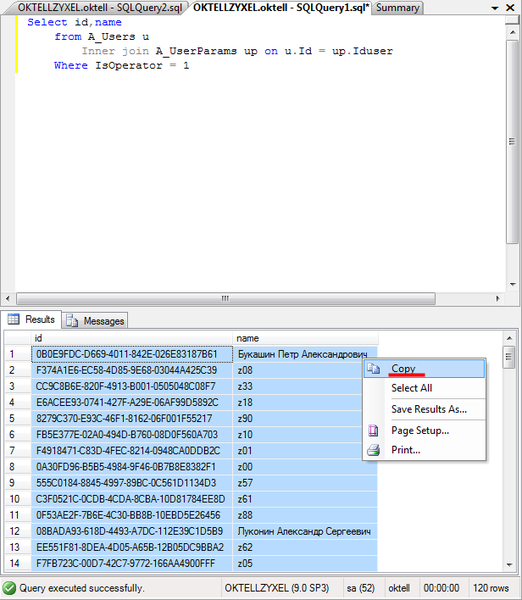Screen dimensions: 522x600
Task: Click the name cell containing z57
Action: [x=305, y=483]
